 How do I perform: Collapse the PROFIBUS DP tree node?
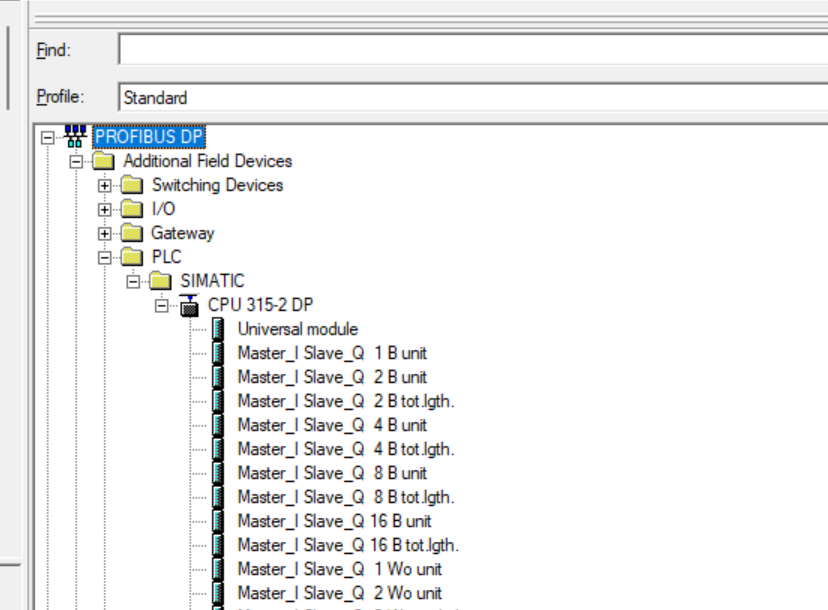tap(48, 137)
